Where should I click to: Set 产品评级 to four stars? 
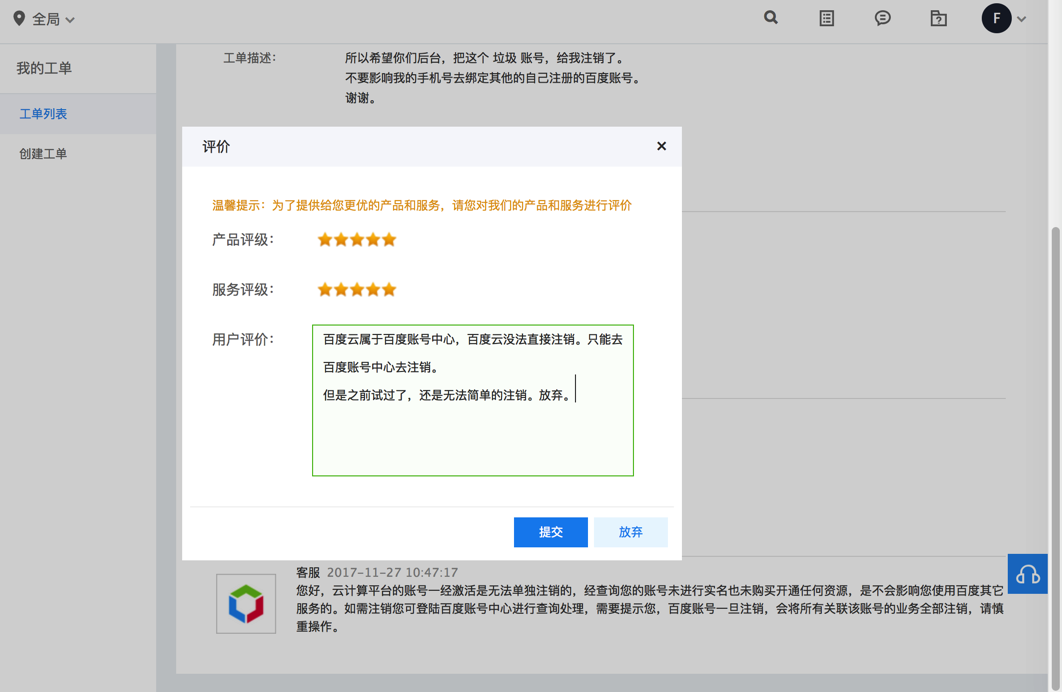[x=373, y=240]
